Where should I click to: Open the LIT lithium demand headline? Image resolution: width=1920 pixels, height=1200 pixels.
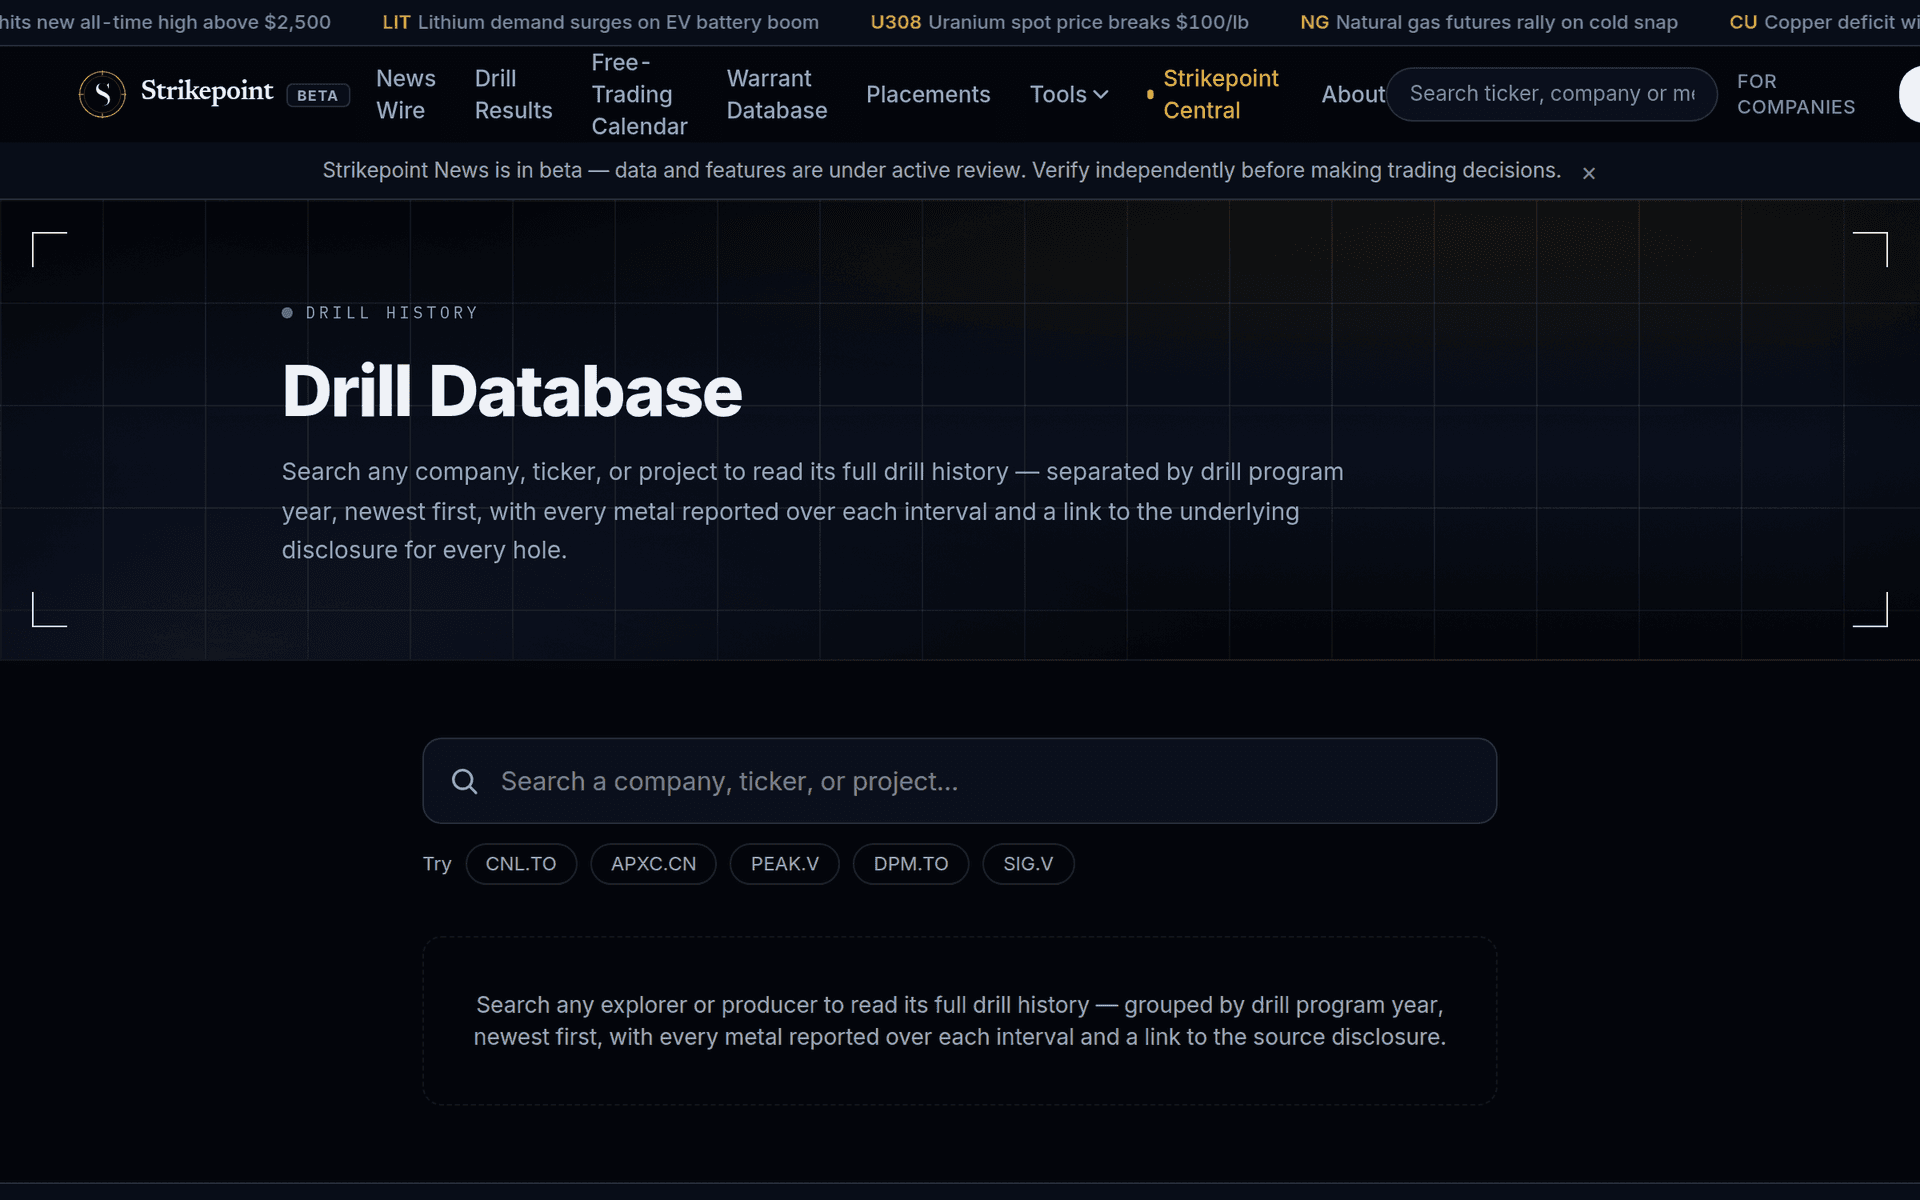(x=600, y=22)
